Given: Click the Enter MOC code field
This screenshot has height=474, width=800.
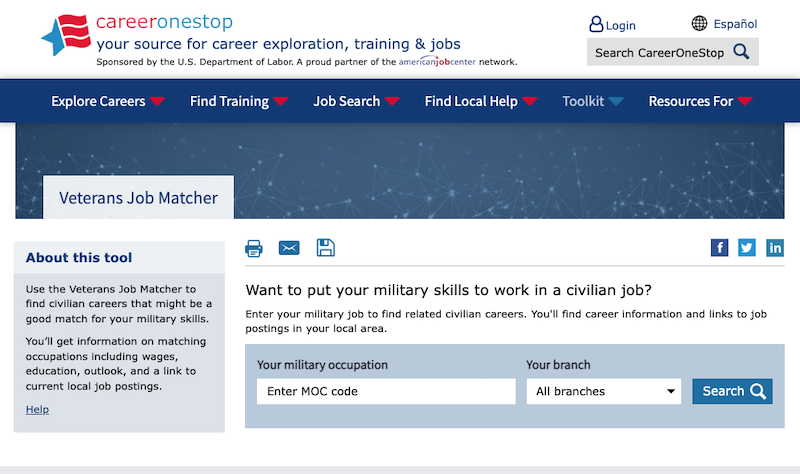Looking at the screenshot, I should point(386,391).
